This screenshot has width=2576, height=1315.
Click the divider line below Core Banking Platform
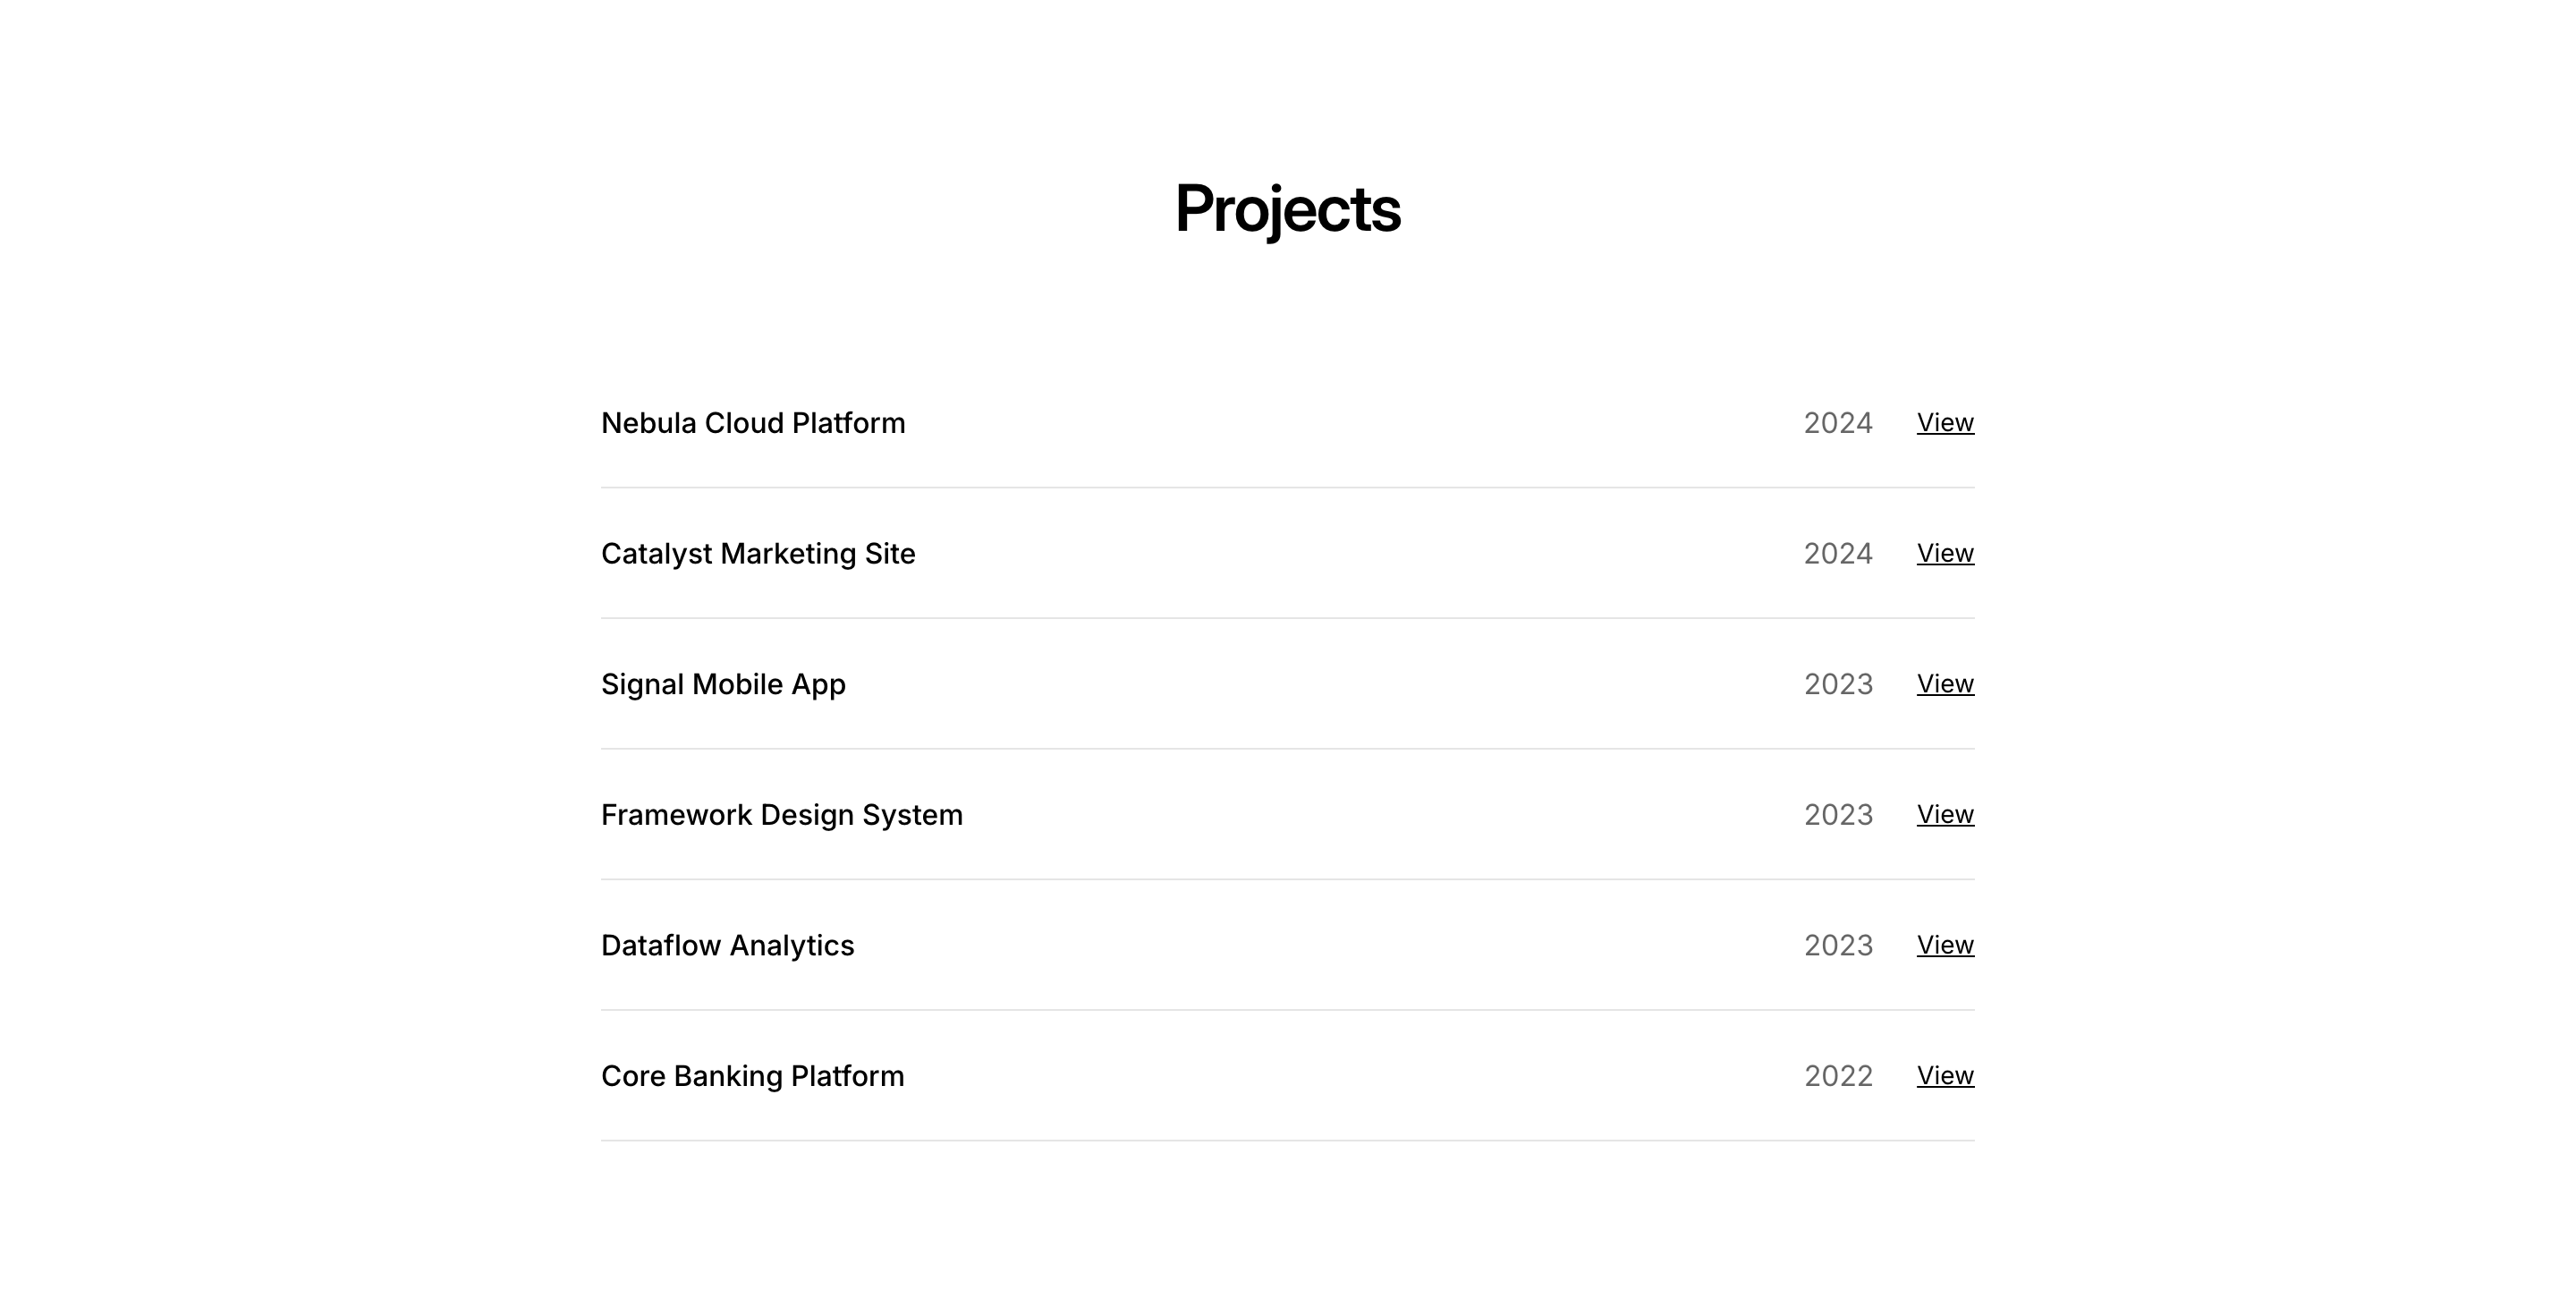1287,1140
